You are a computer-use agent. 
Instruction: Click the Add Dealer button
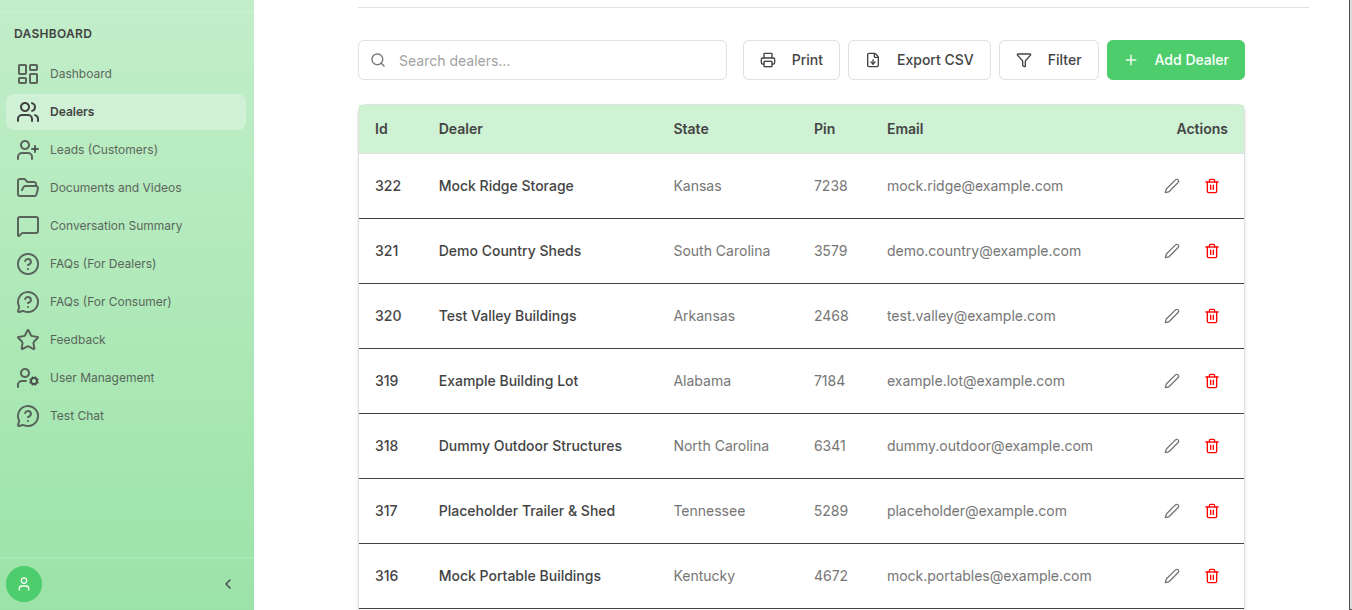[1176, 60]
